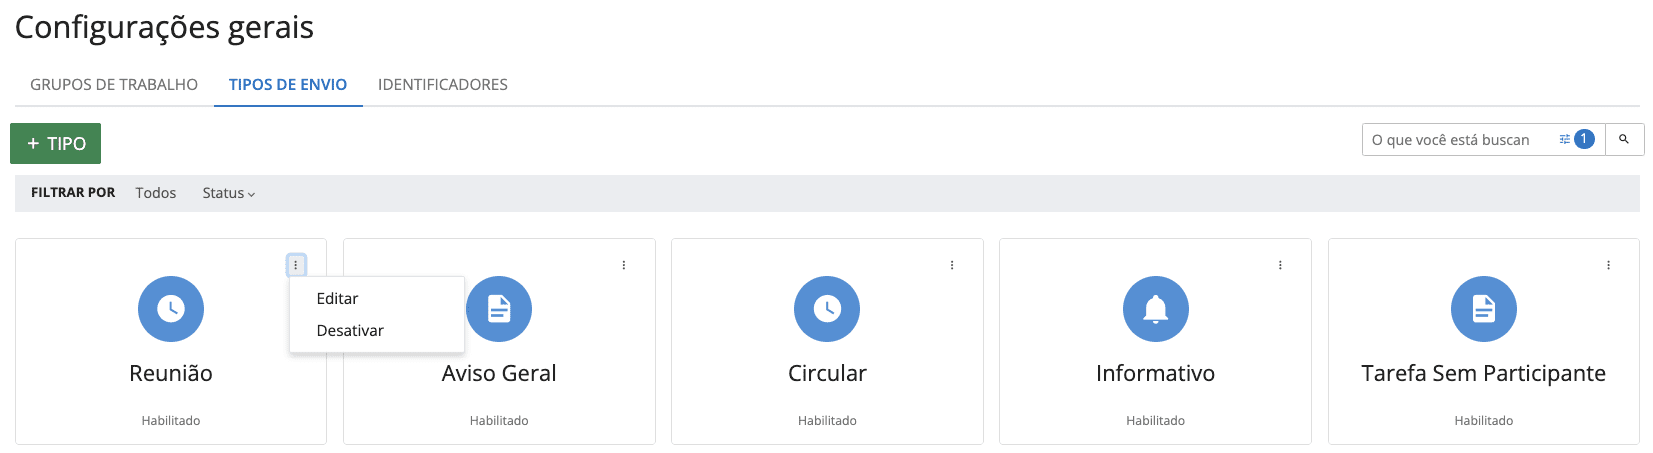Screen dimensions: 1653x453
Task: Focus the search input field
Action: coord(1455,140)
